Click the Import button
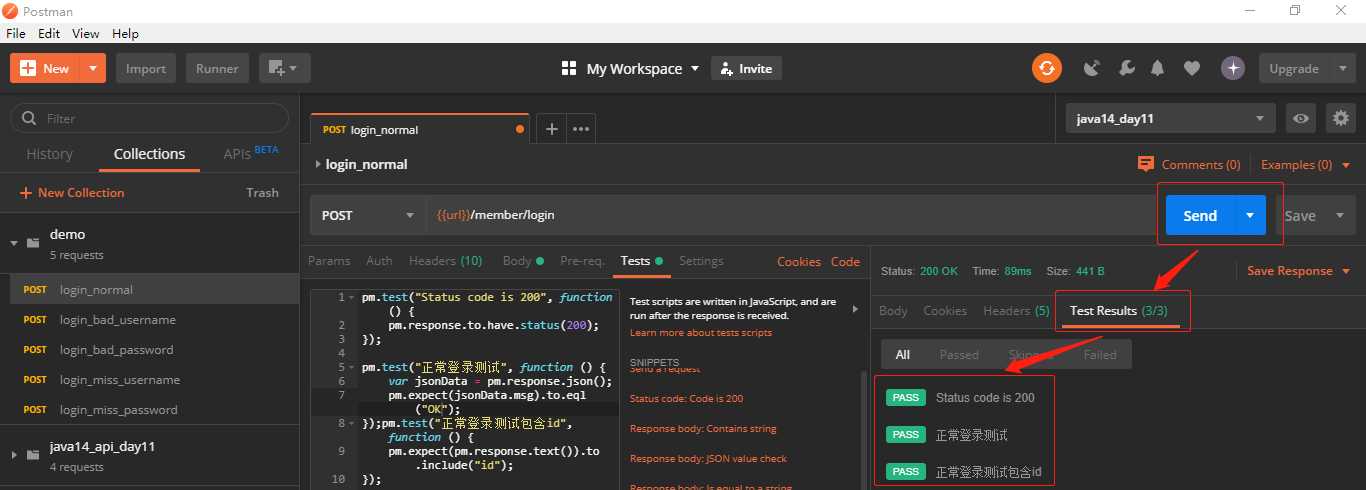This screenshot has height=490, width=1366. click(146, 68)
